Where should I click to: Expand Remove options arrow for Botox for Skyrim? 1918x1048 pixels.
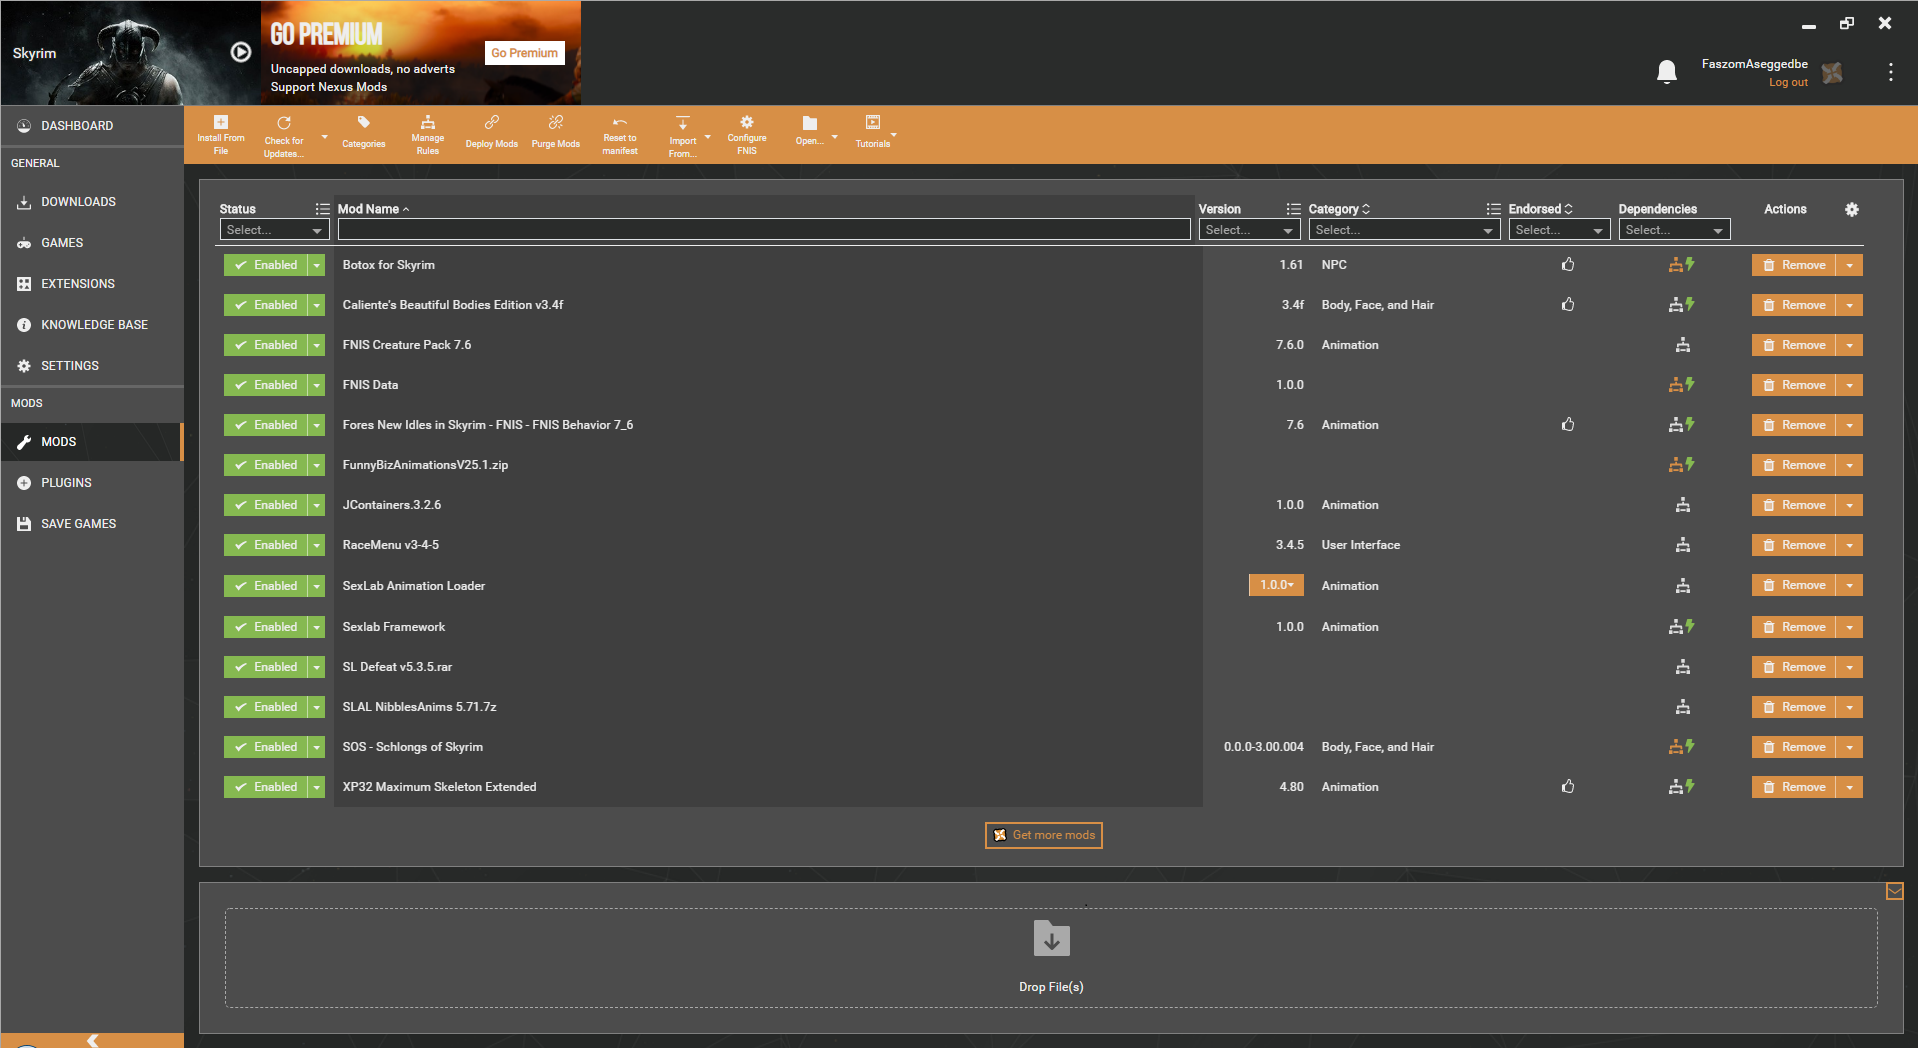[1850, 265]
